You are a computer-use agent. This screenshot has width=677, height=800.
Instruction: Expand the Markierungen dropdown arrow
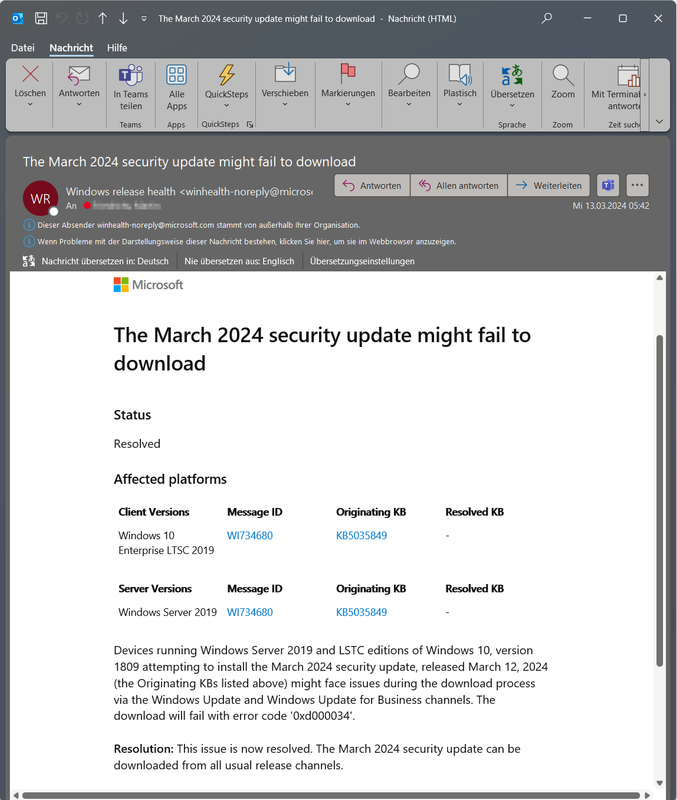click(x=348, y=104)
